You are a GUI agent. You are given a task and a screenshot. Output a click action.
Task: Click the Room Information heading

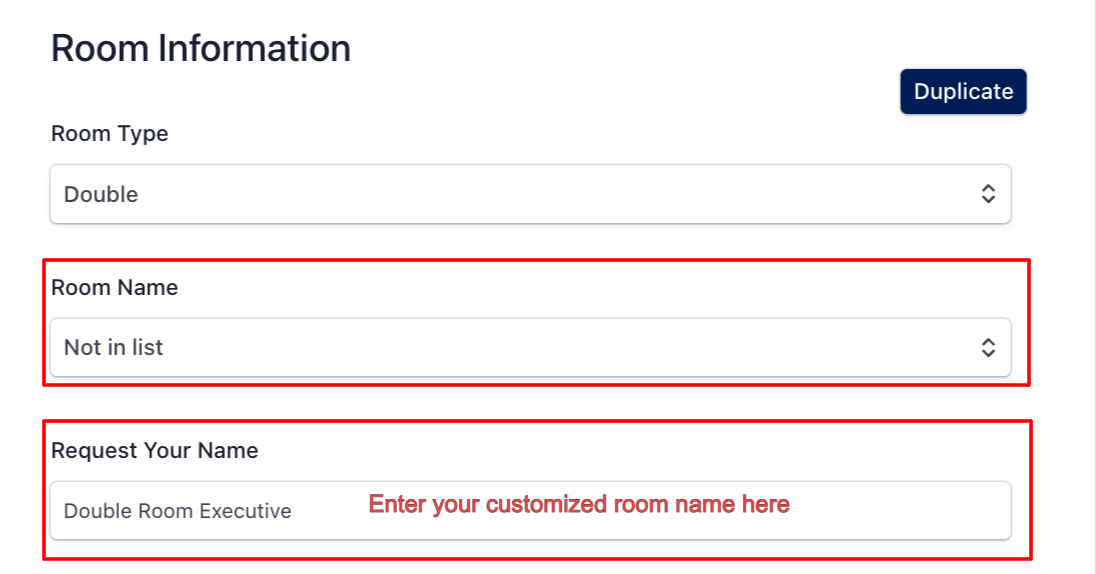pos(201,48)
